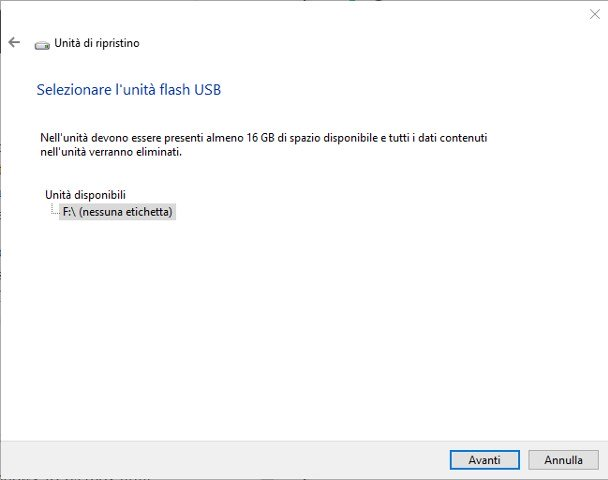This screenshot has width=608, height=480.
Task: Click the recovery drive icon in header
Action: coord(42,44)
